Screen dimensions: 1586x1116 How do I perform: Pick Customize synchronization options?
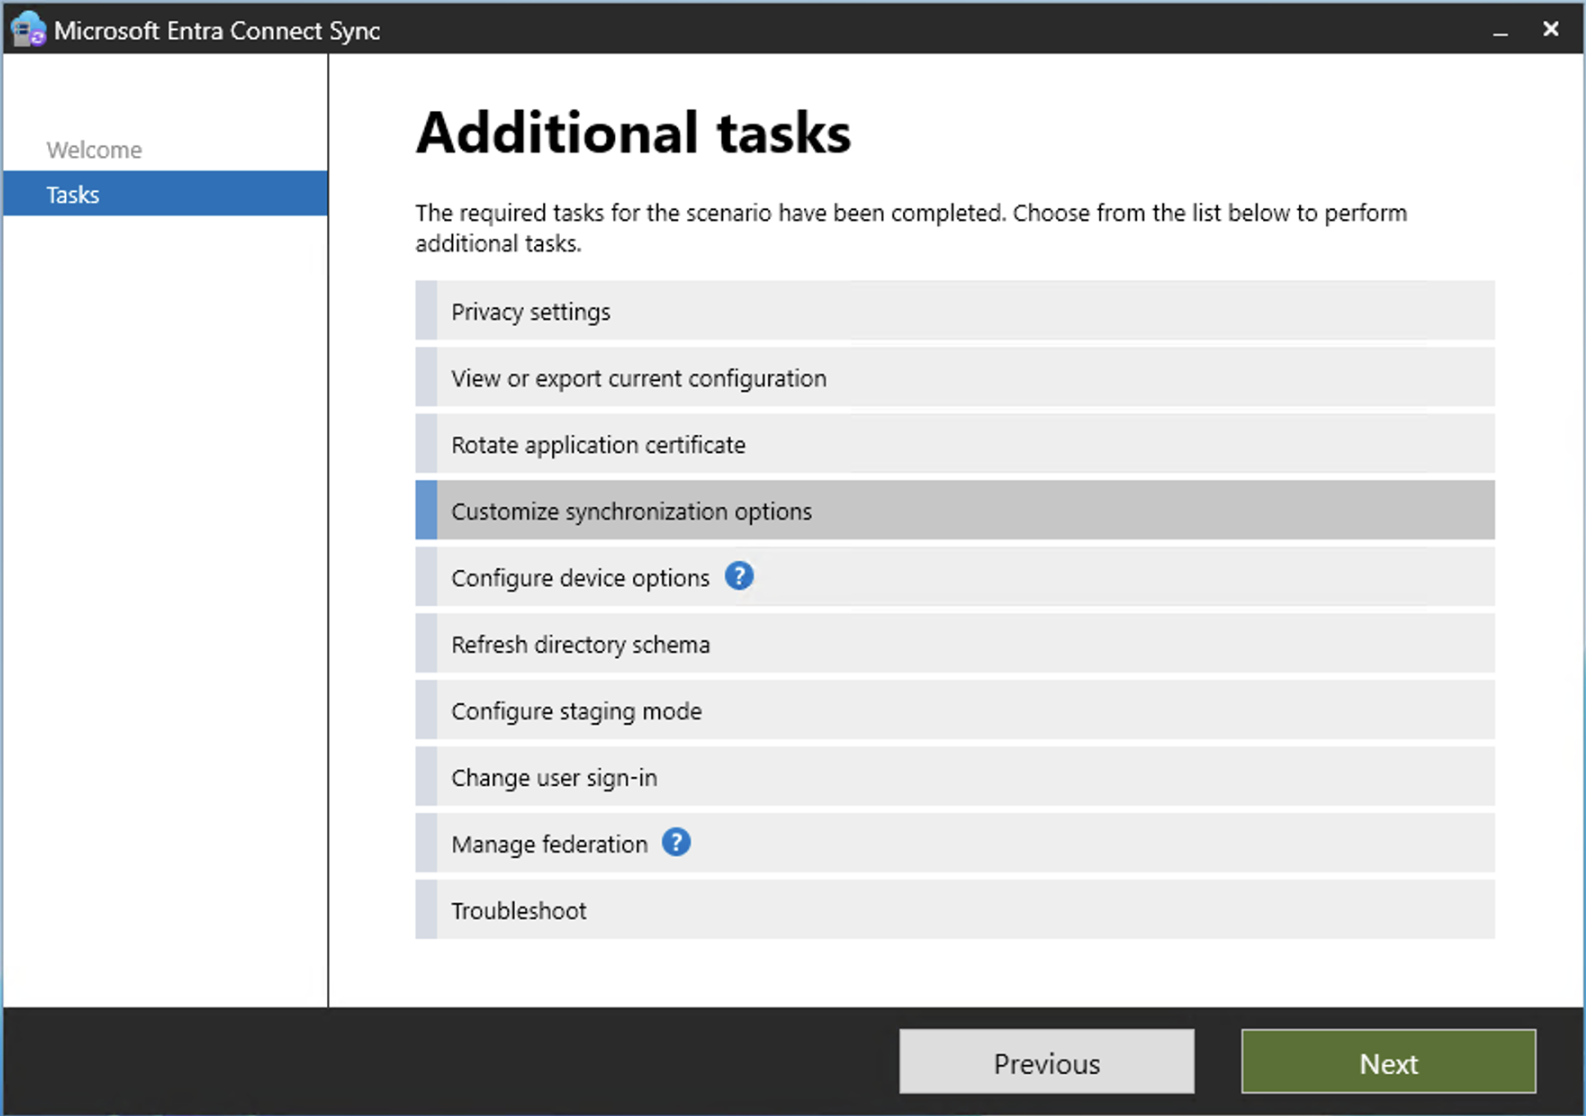(955, 510)
